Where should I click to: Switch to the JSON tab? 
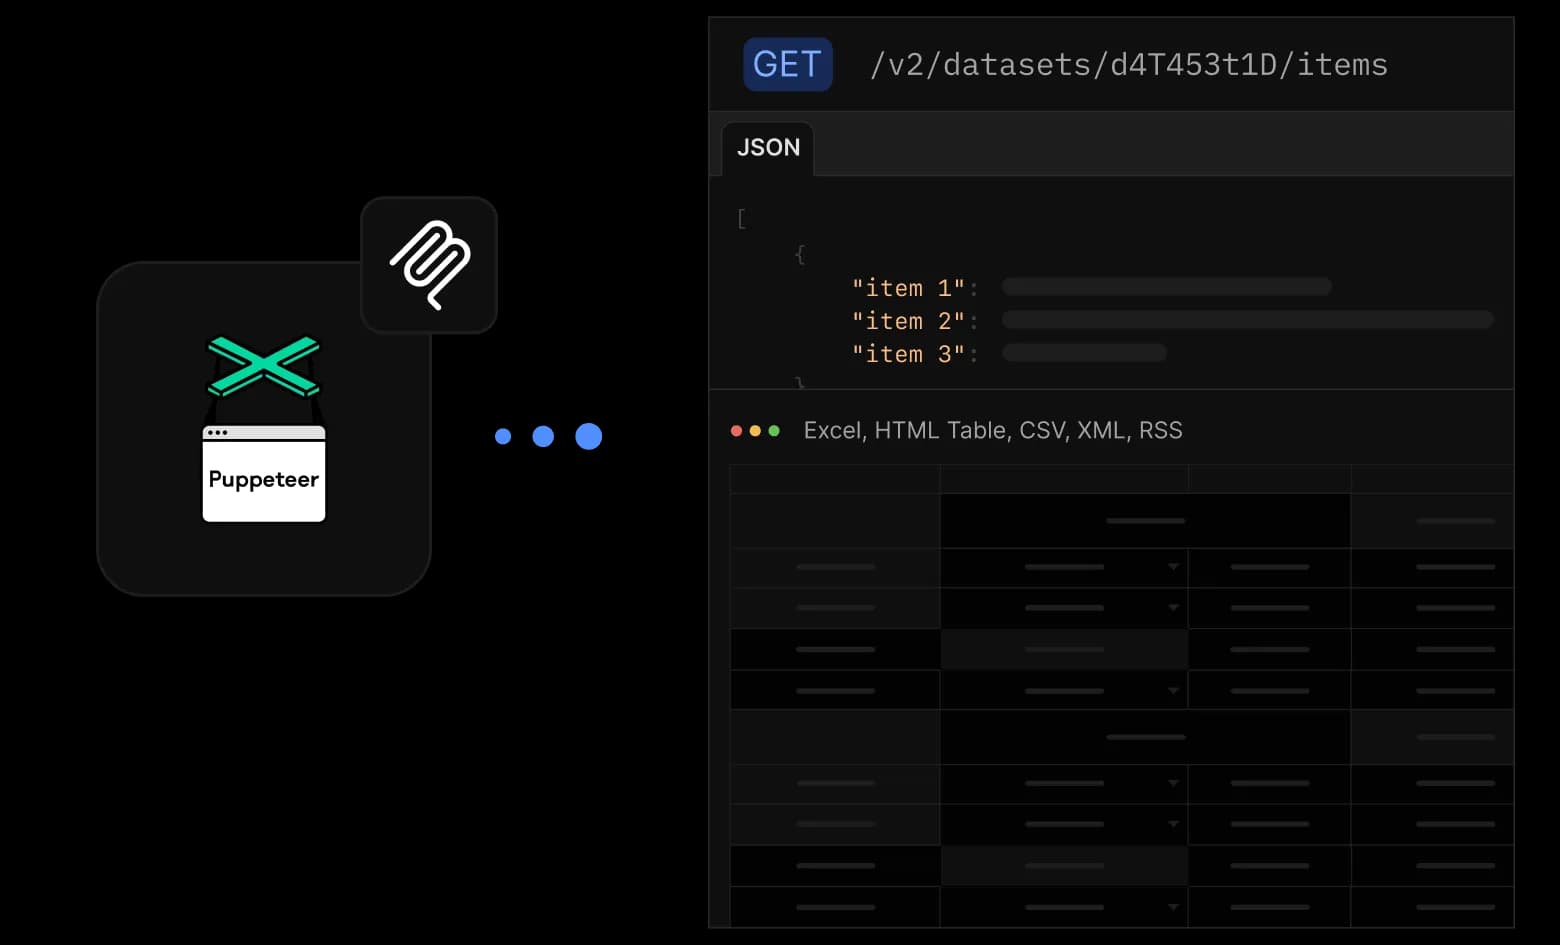(x=768, y=148)
